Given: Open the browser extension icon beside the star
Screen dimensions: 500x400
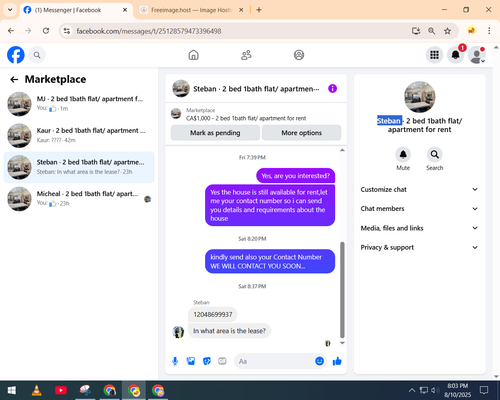Looking at the screenshot, I should point(471,31).
